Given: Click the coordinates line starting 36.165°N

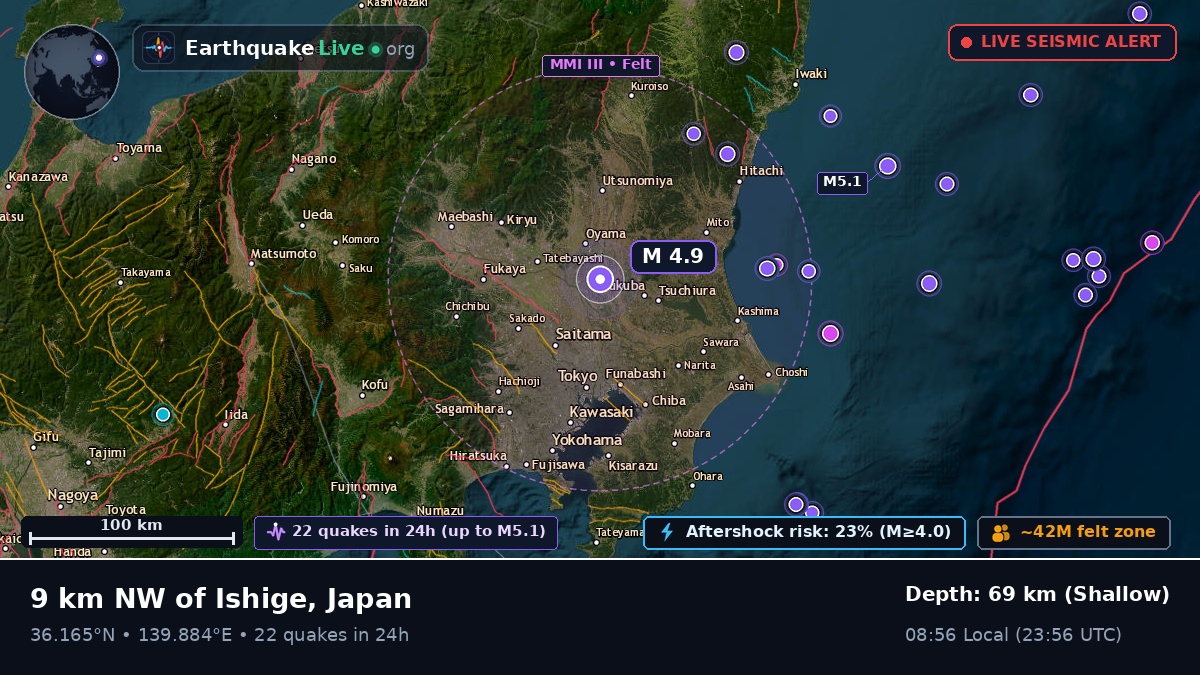Looking at the screenshot, I should [x=219, y=635].
